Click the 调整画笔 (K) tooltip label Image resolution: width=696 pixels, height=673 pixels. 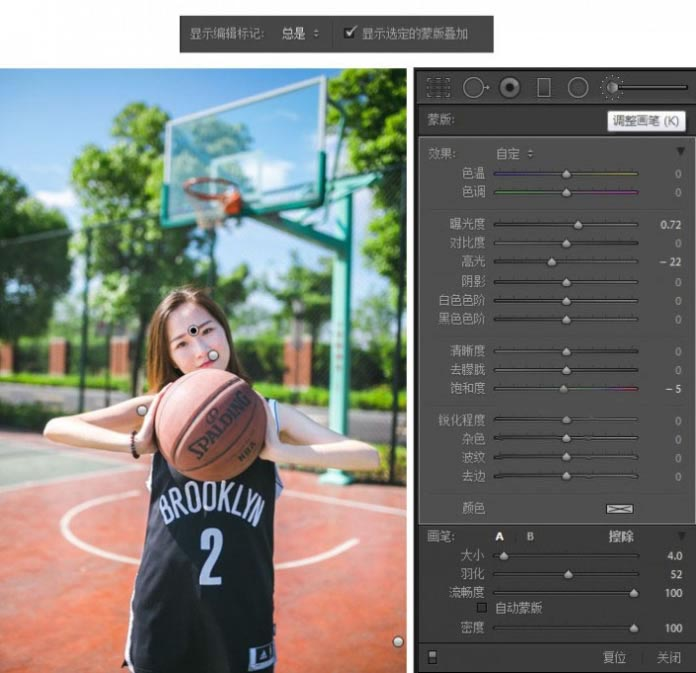coord(646,121)
